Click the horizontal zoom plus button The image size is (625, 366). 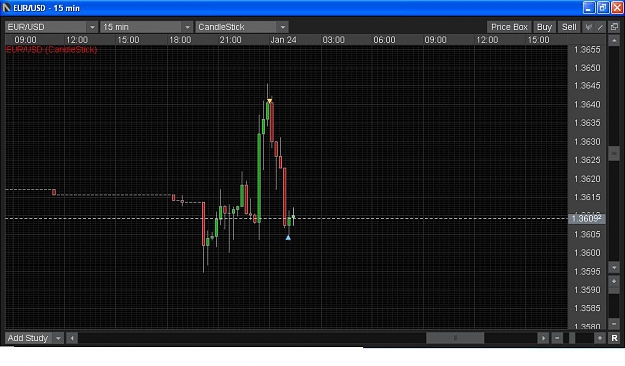coord(599,338)
